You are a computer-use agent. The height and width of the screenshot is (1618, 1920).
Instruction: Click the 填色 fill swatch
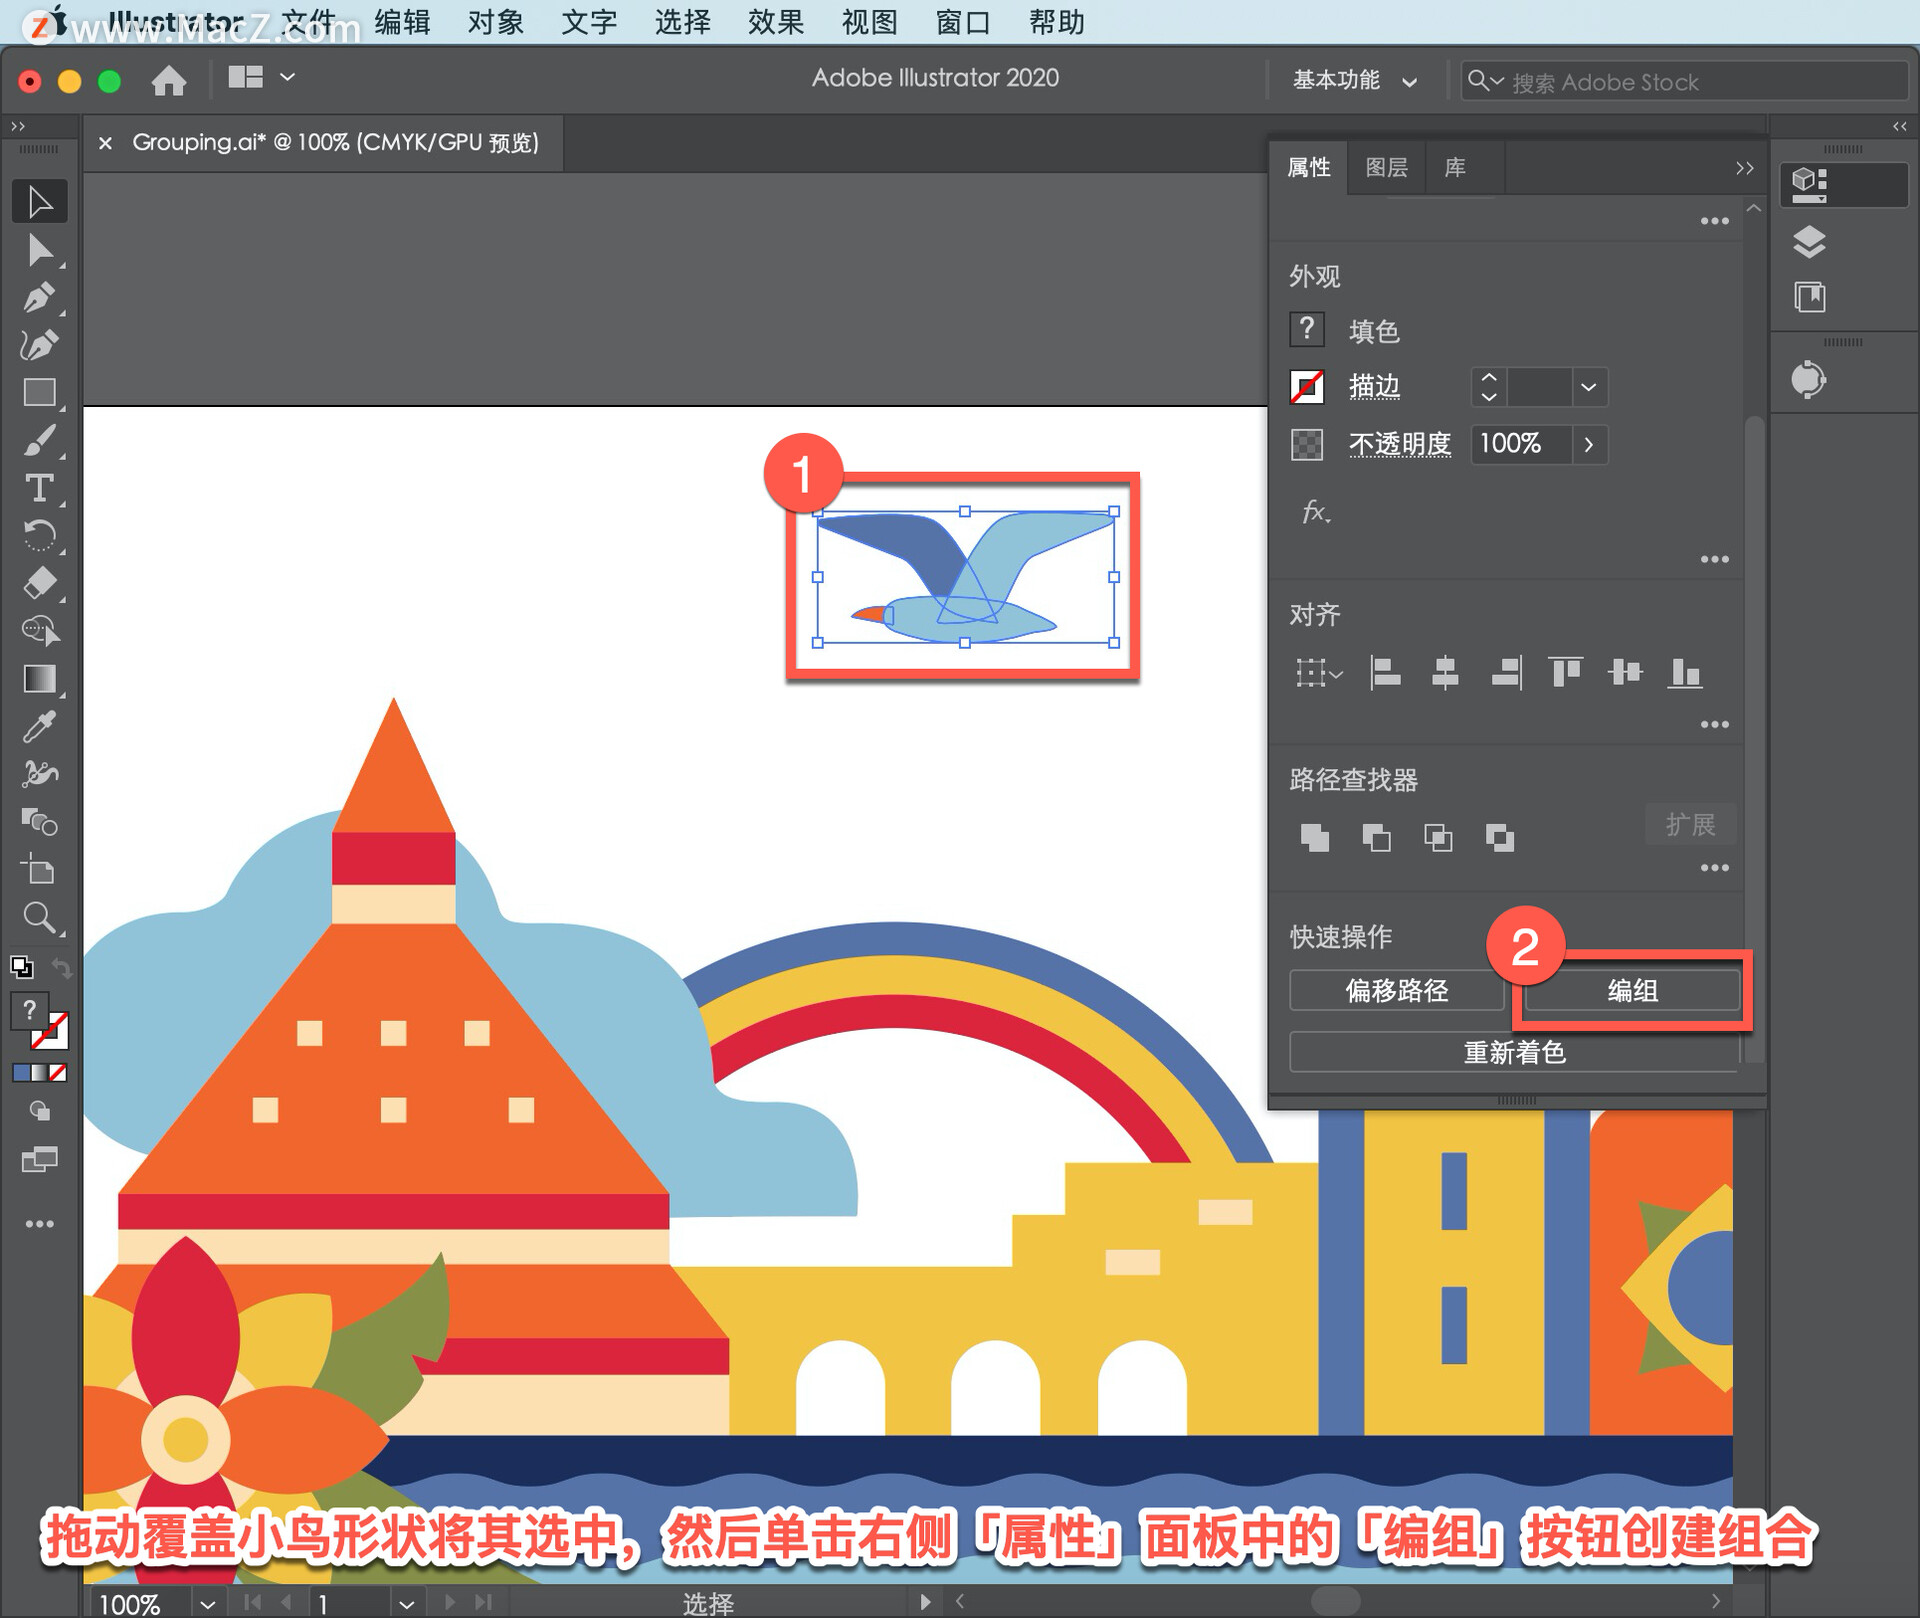coord(1307,329)
